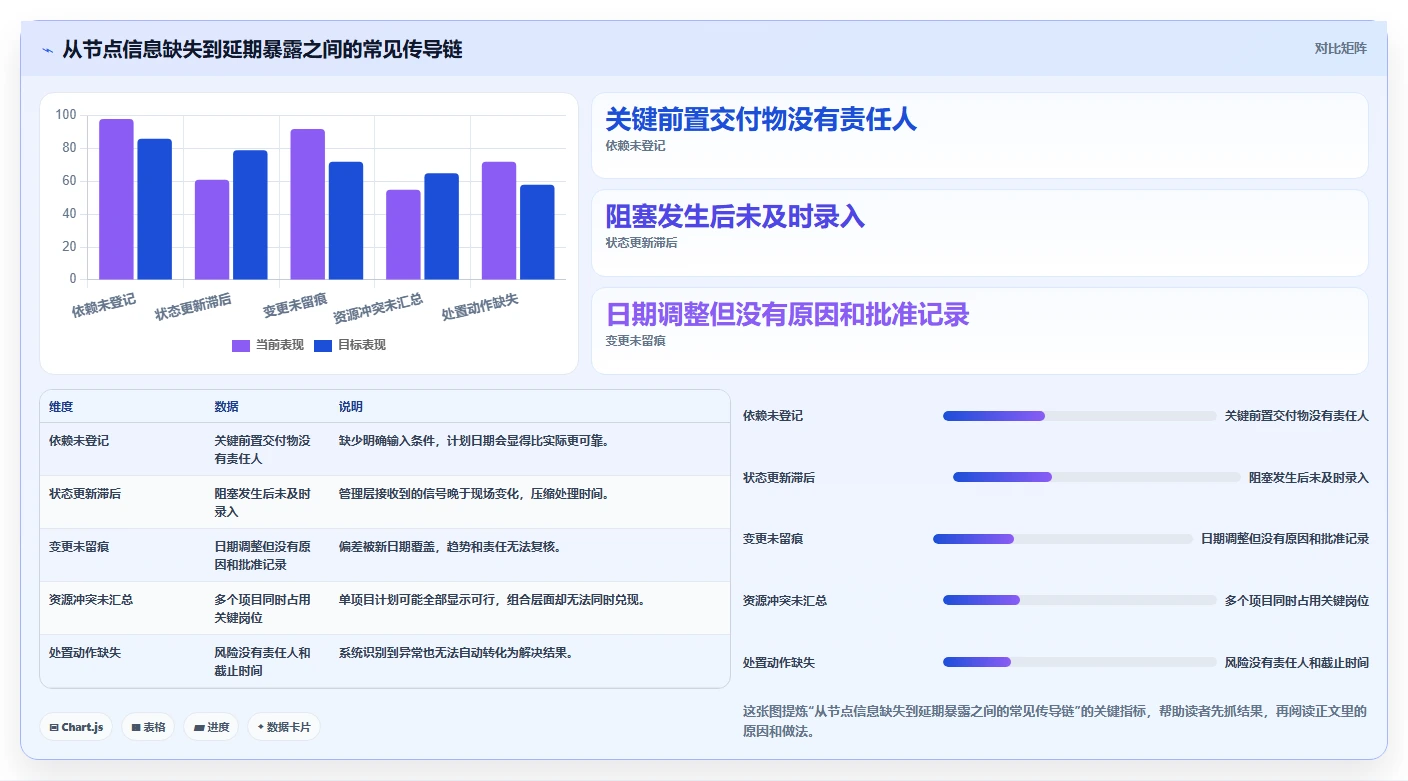1408x781 pixels.
Task: Click the 阻塞发生后未及时录入 label right of the progress bar
Action: pyautogui.click(x=1308, y=478)
